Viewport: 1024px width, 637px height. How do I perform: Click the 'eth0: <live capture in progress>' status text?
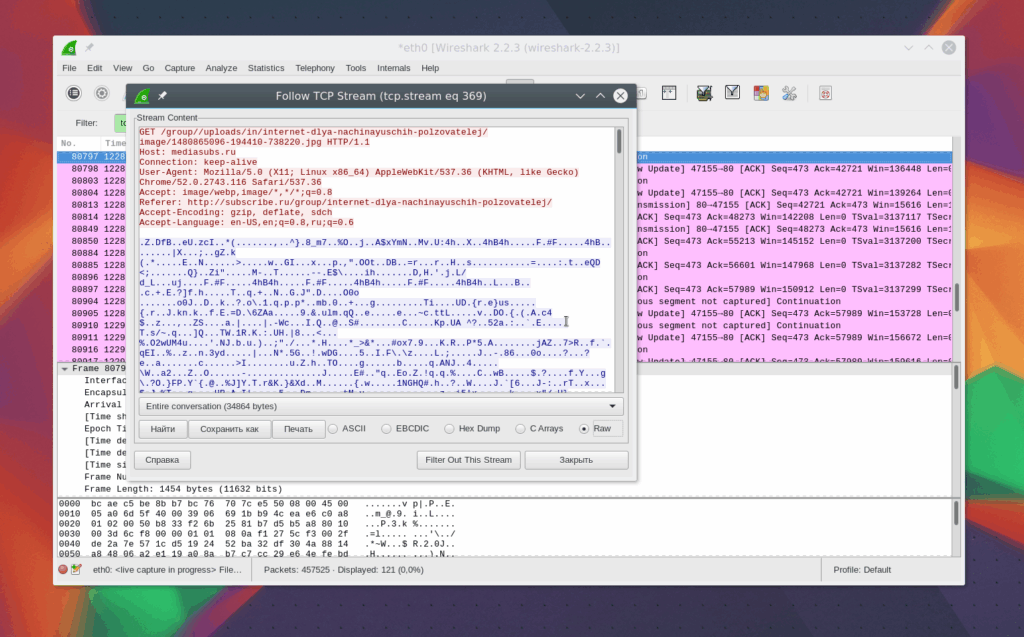coord(167,570)
